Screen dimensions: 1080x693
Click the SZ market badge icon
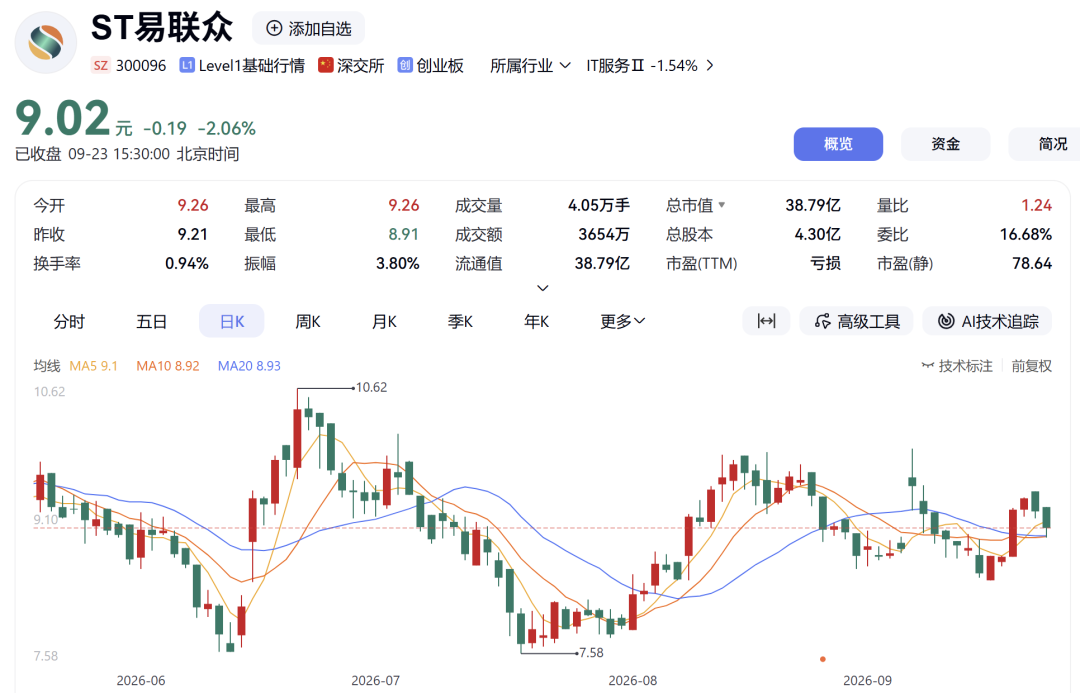coord(101,65)
